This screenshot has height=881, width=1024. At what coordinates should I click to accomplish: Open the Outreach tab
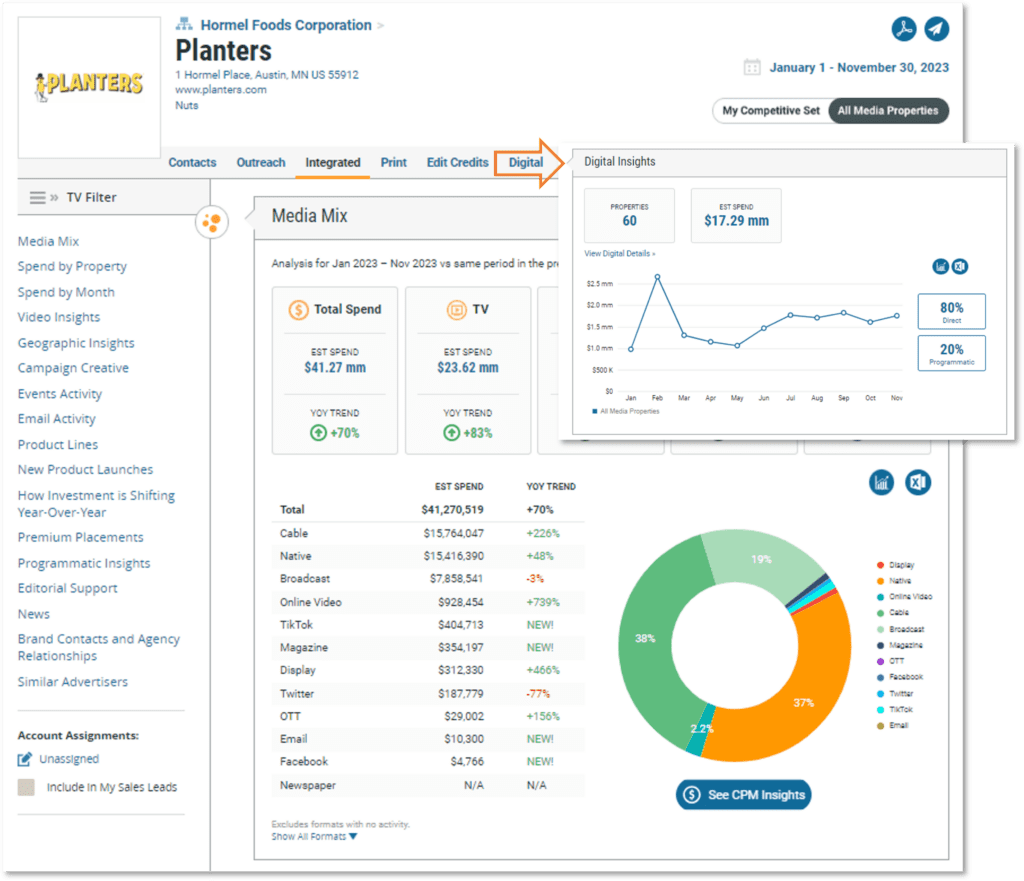[261, 163]
